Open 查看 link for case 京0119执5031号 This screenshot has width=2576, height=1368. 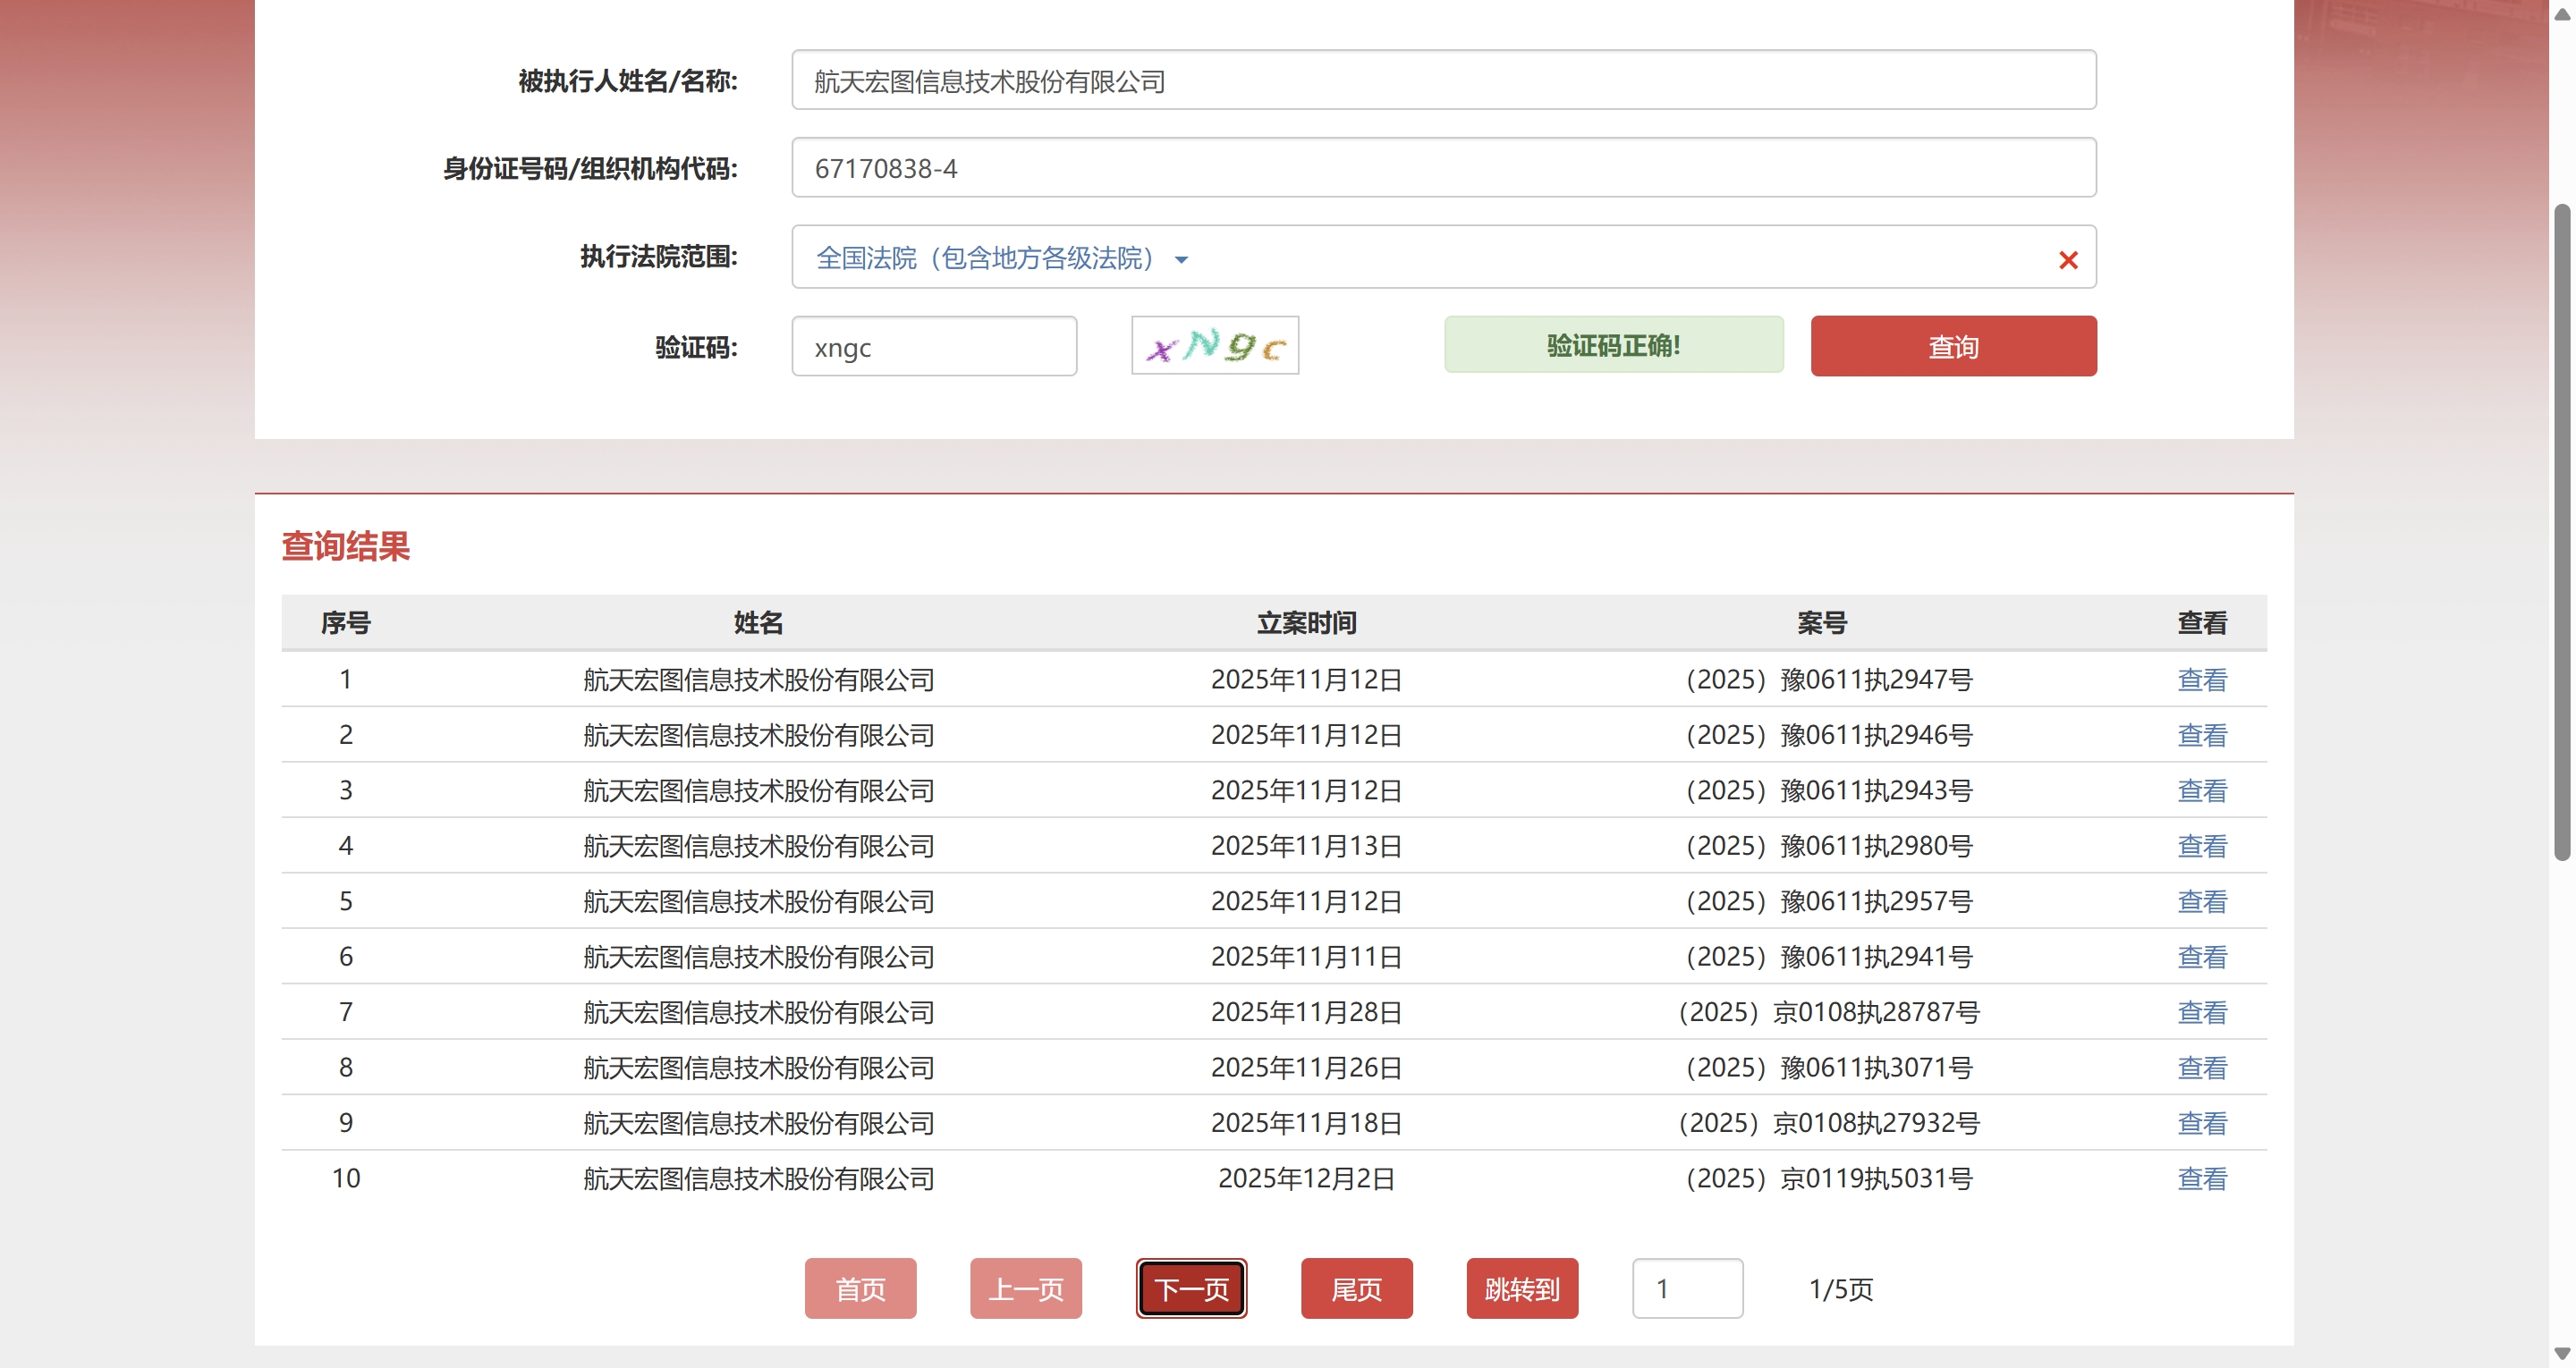[2201, 1178]
